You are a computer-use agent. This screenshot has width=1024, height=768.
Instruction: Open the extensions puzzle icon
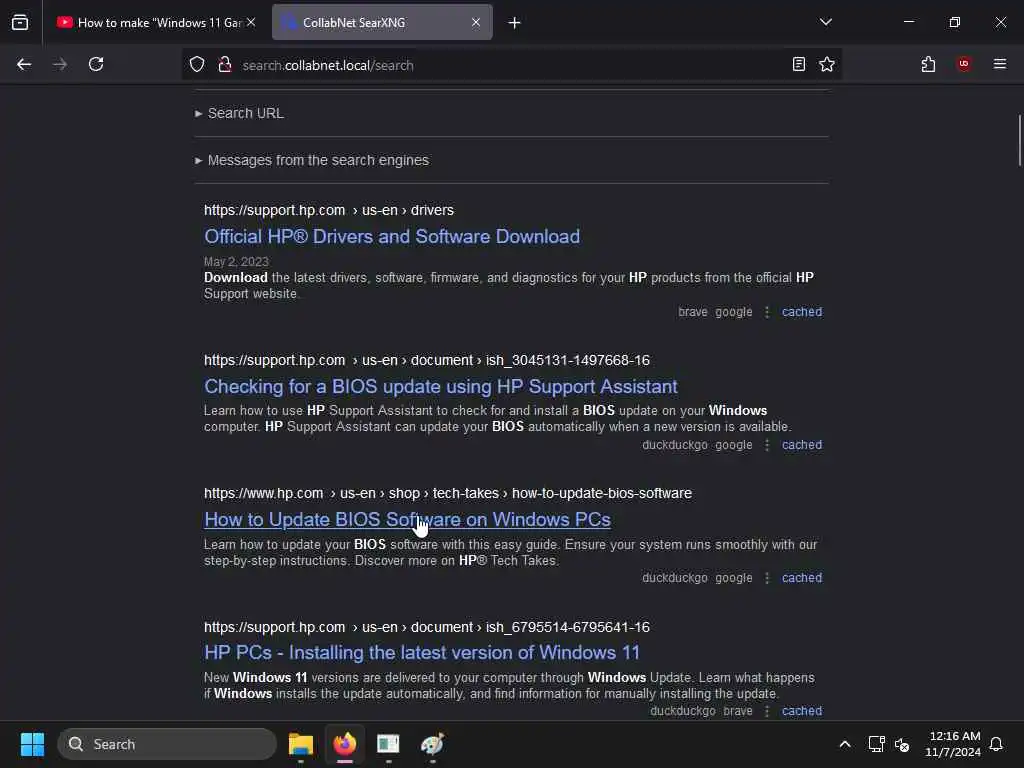[928, 65]
